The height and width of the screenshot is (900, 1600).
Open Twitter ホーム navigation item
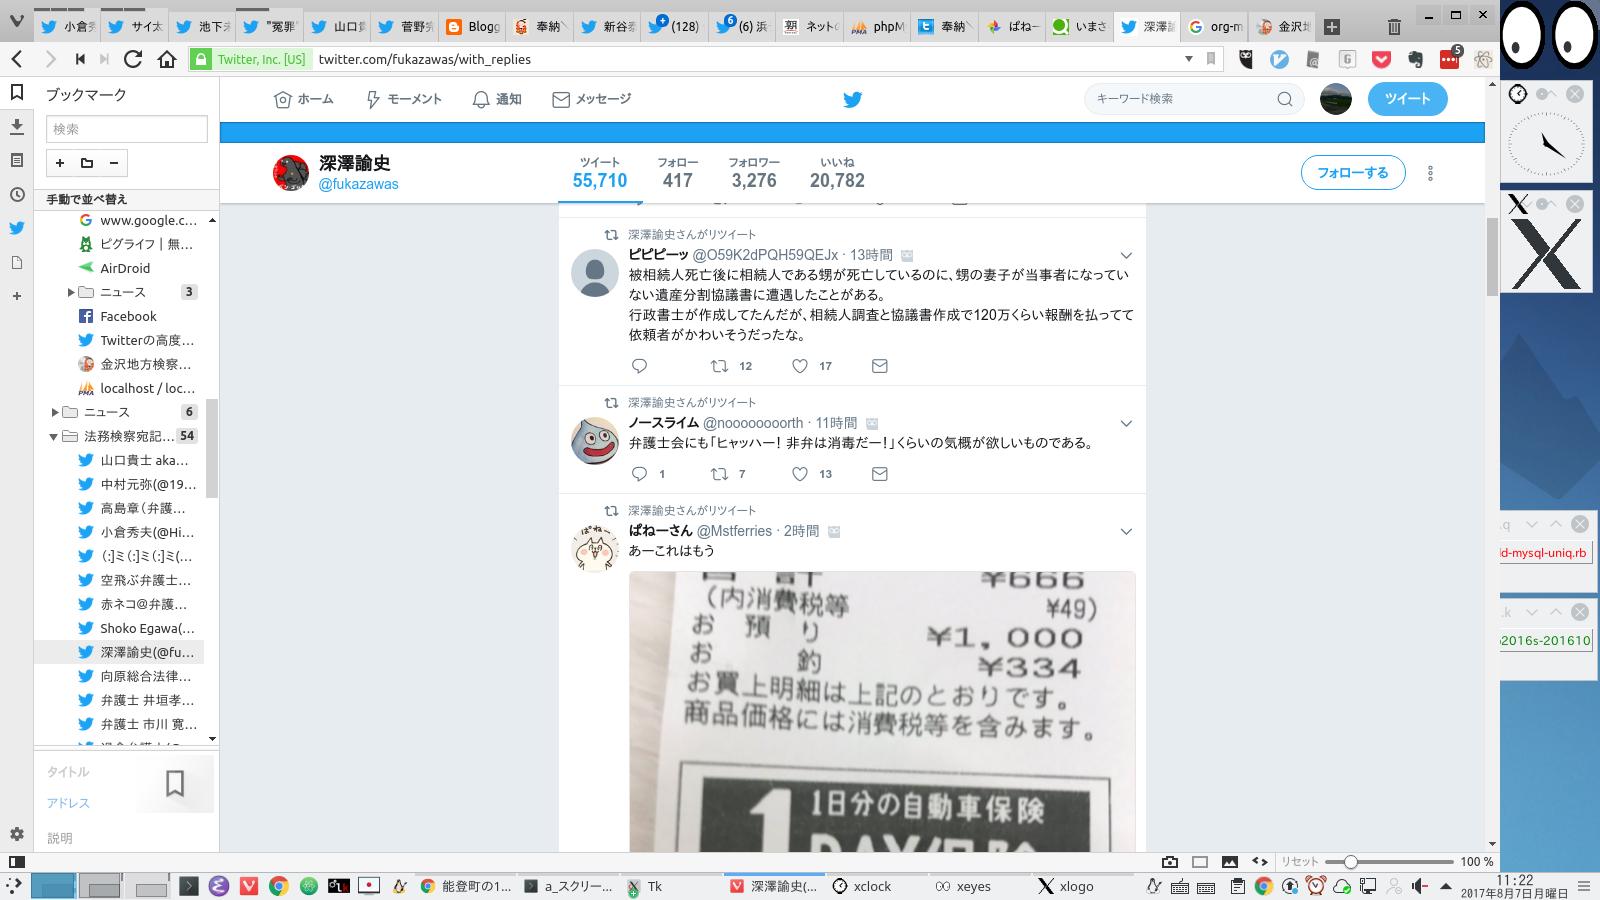coord(304,99)
